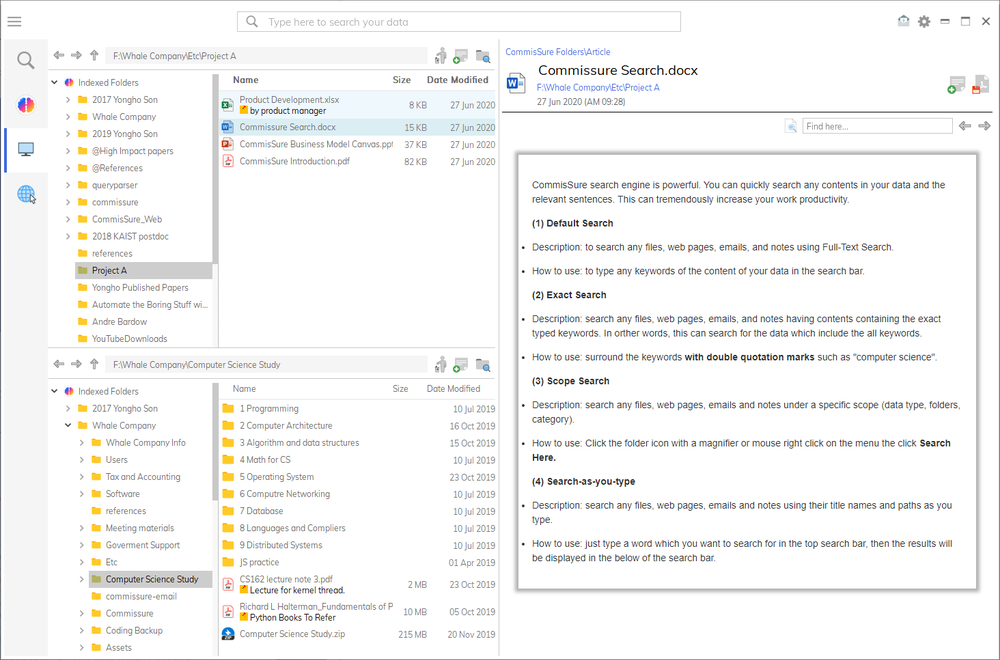Click the page search icon beside Find here

coord(791,126)
